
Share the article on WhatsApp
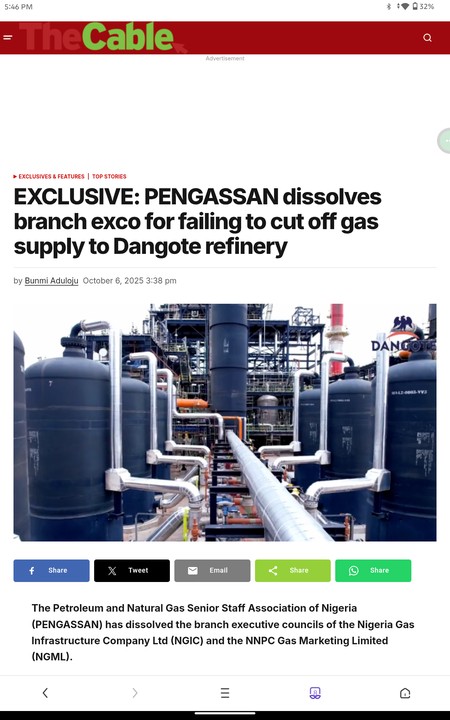click(x=373, y=570)
